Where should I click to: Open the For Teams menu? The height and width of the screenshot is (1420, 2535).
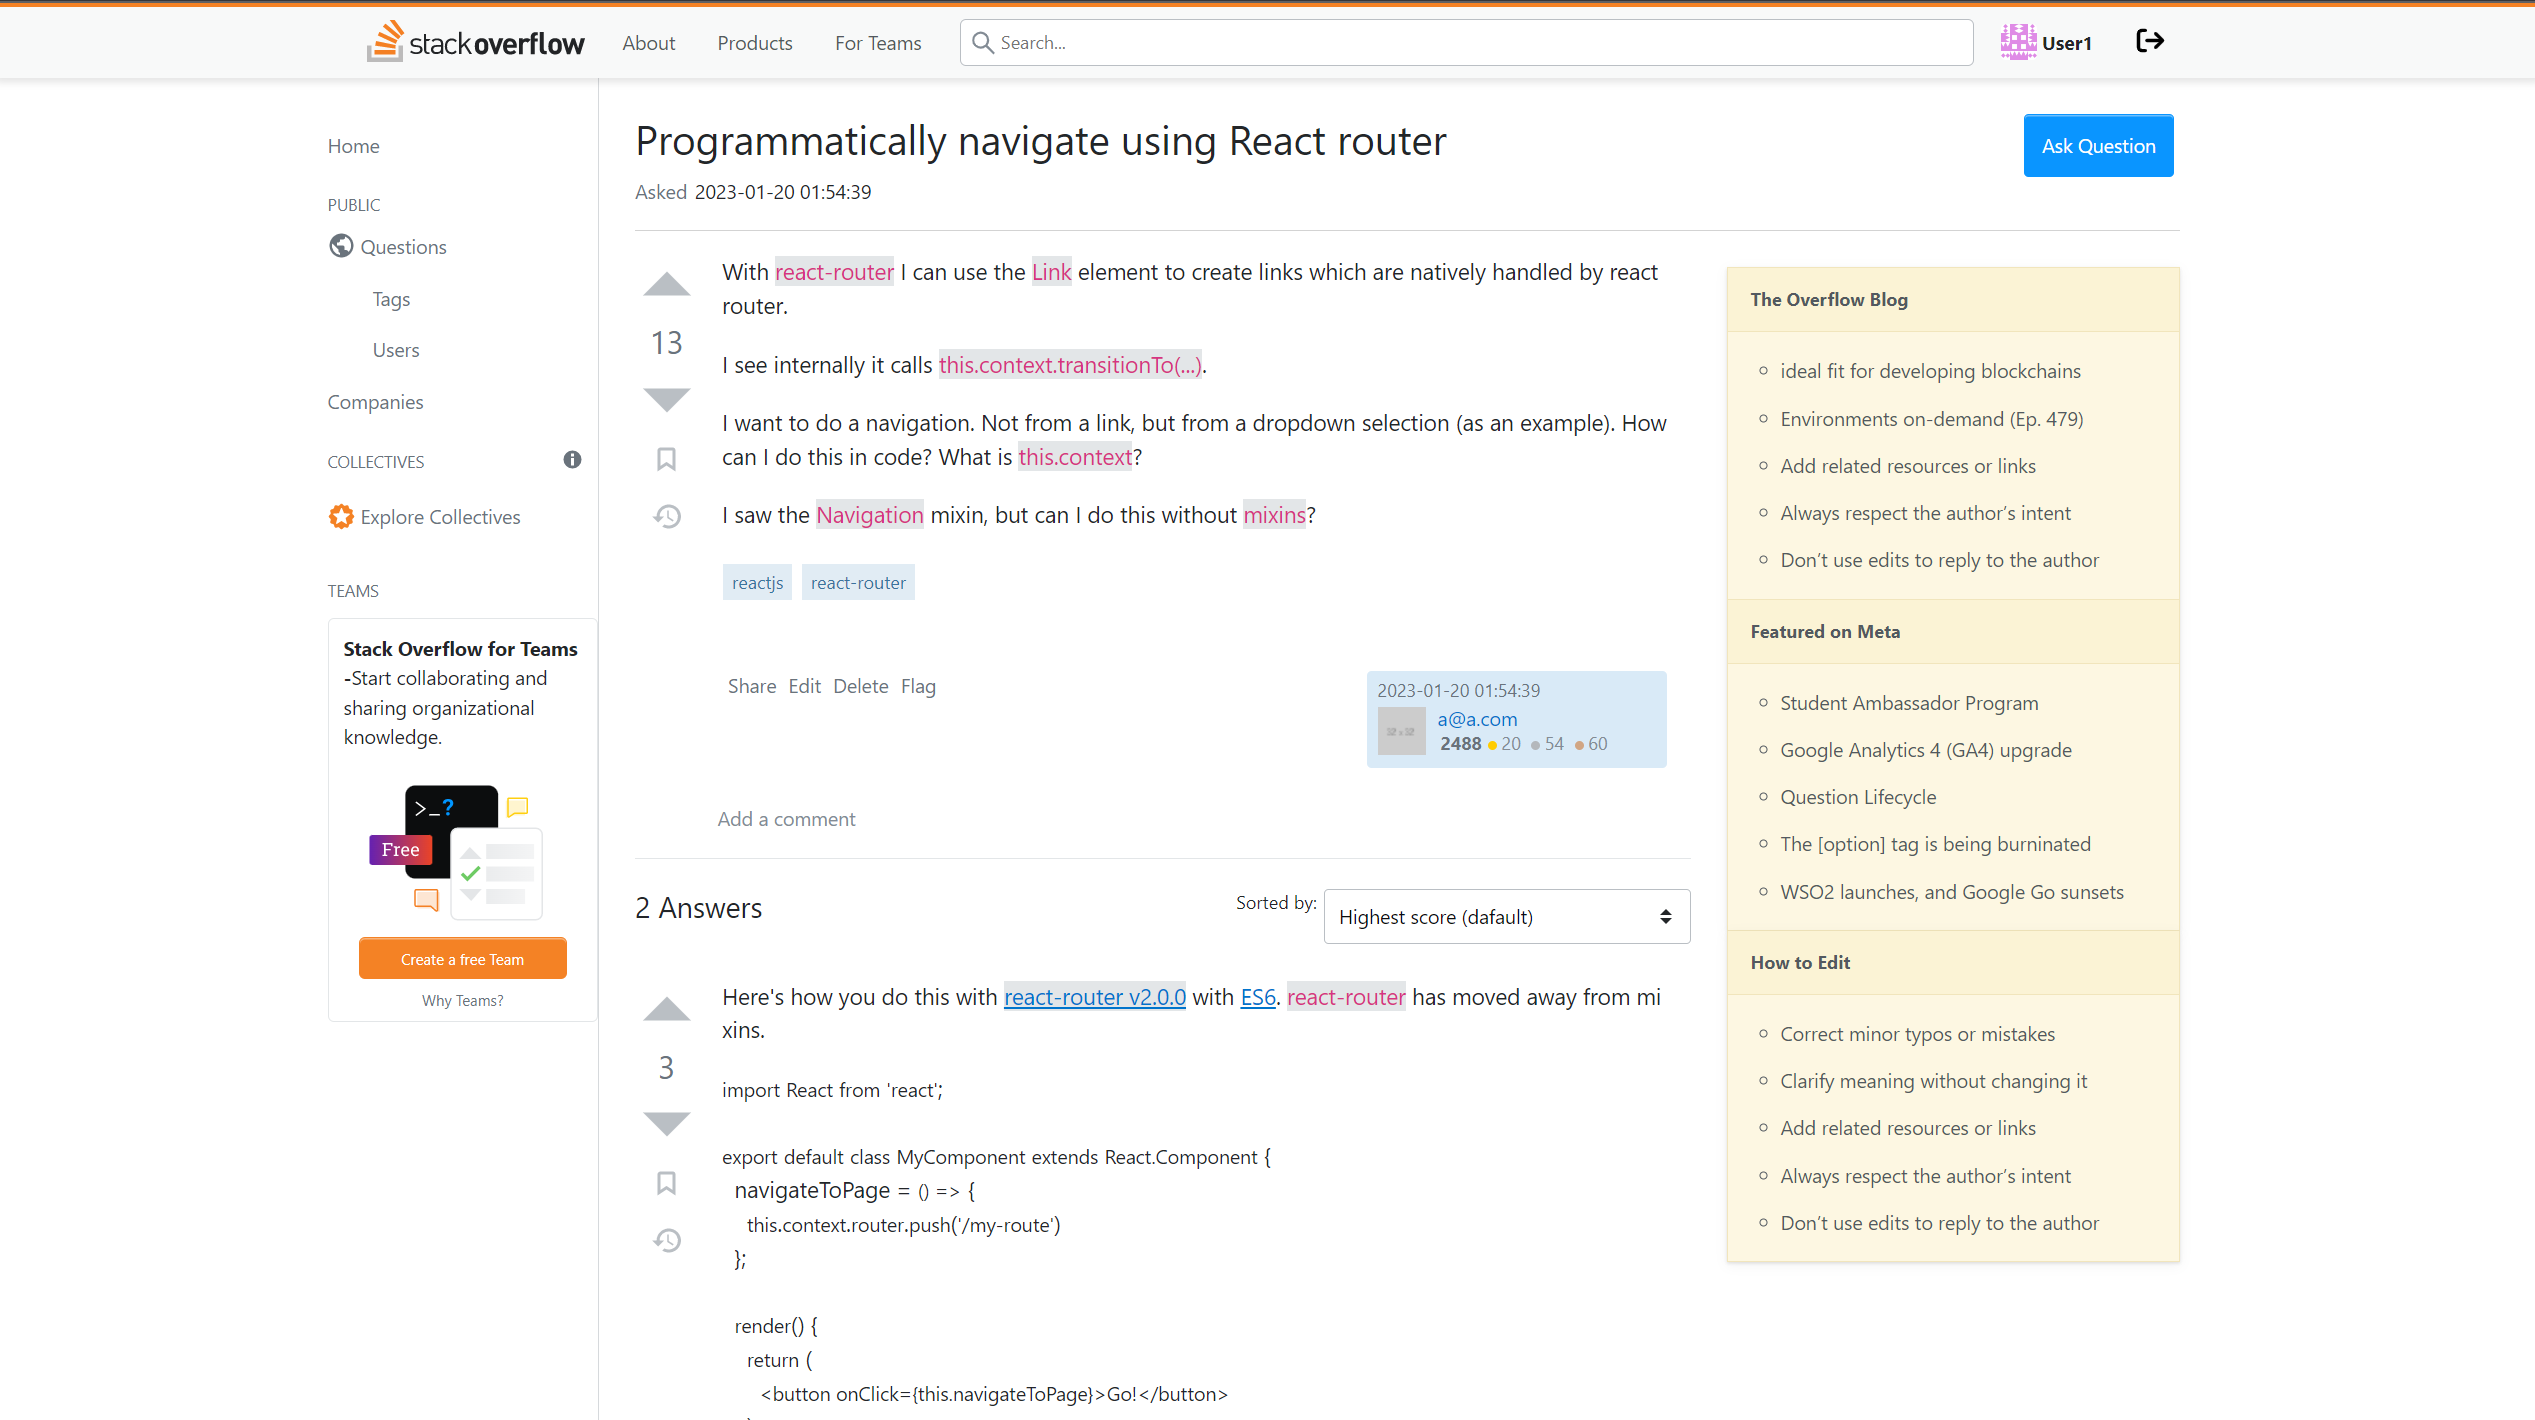[x=877, y=42]
